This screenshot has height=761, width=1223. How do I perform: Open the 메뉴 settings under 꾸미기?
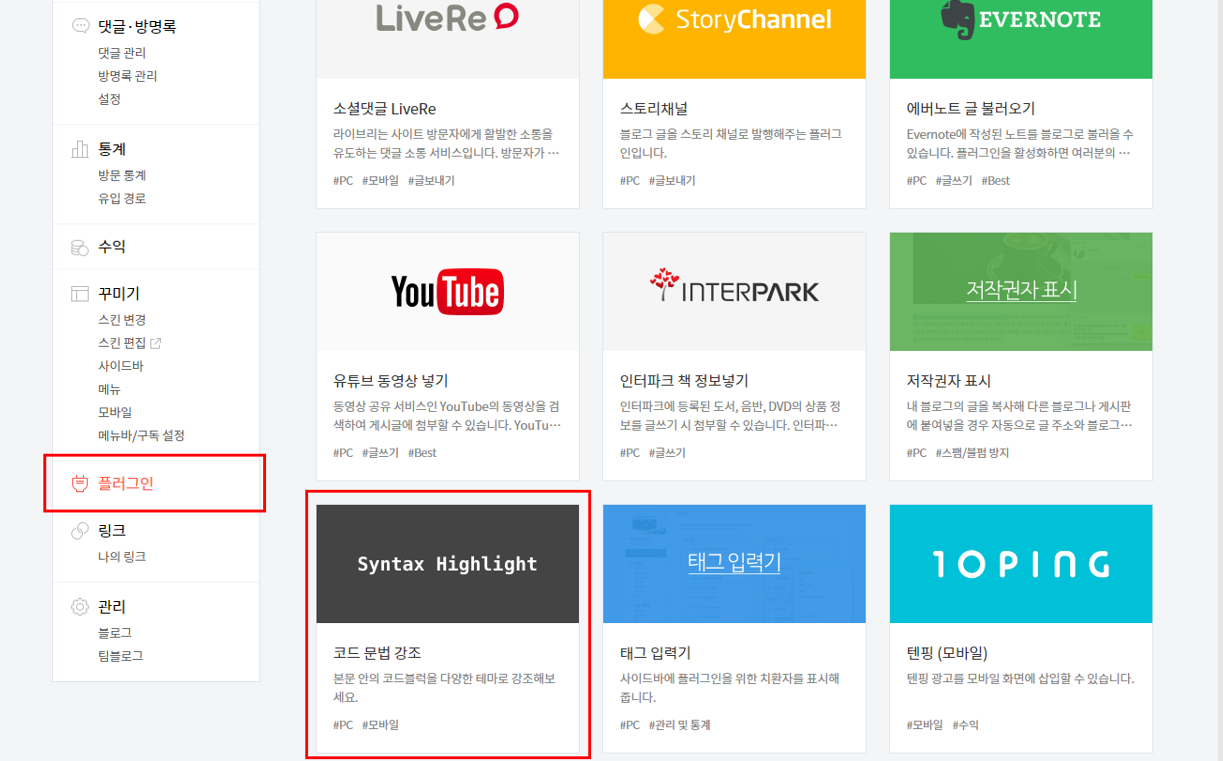(109, 389)
